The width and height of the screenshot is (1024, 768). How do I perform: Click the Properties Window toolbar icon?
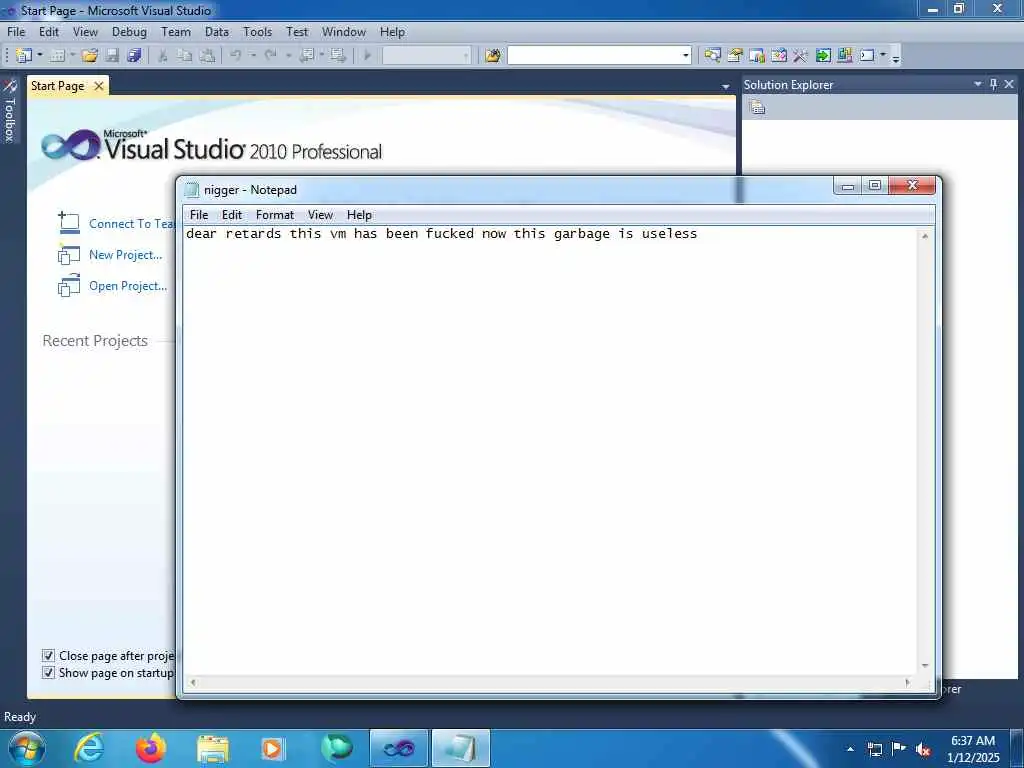coord(735,56)
